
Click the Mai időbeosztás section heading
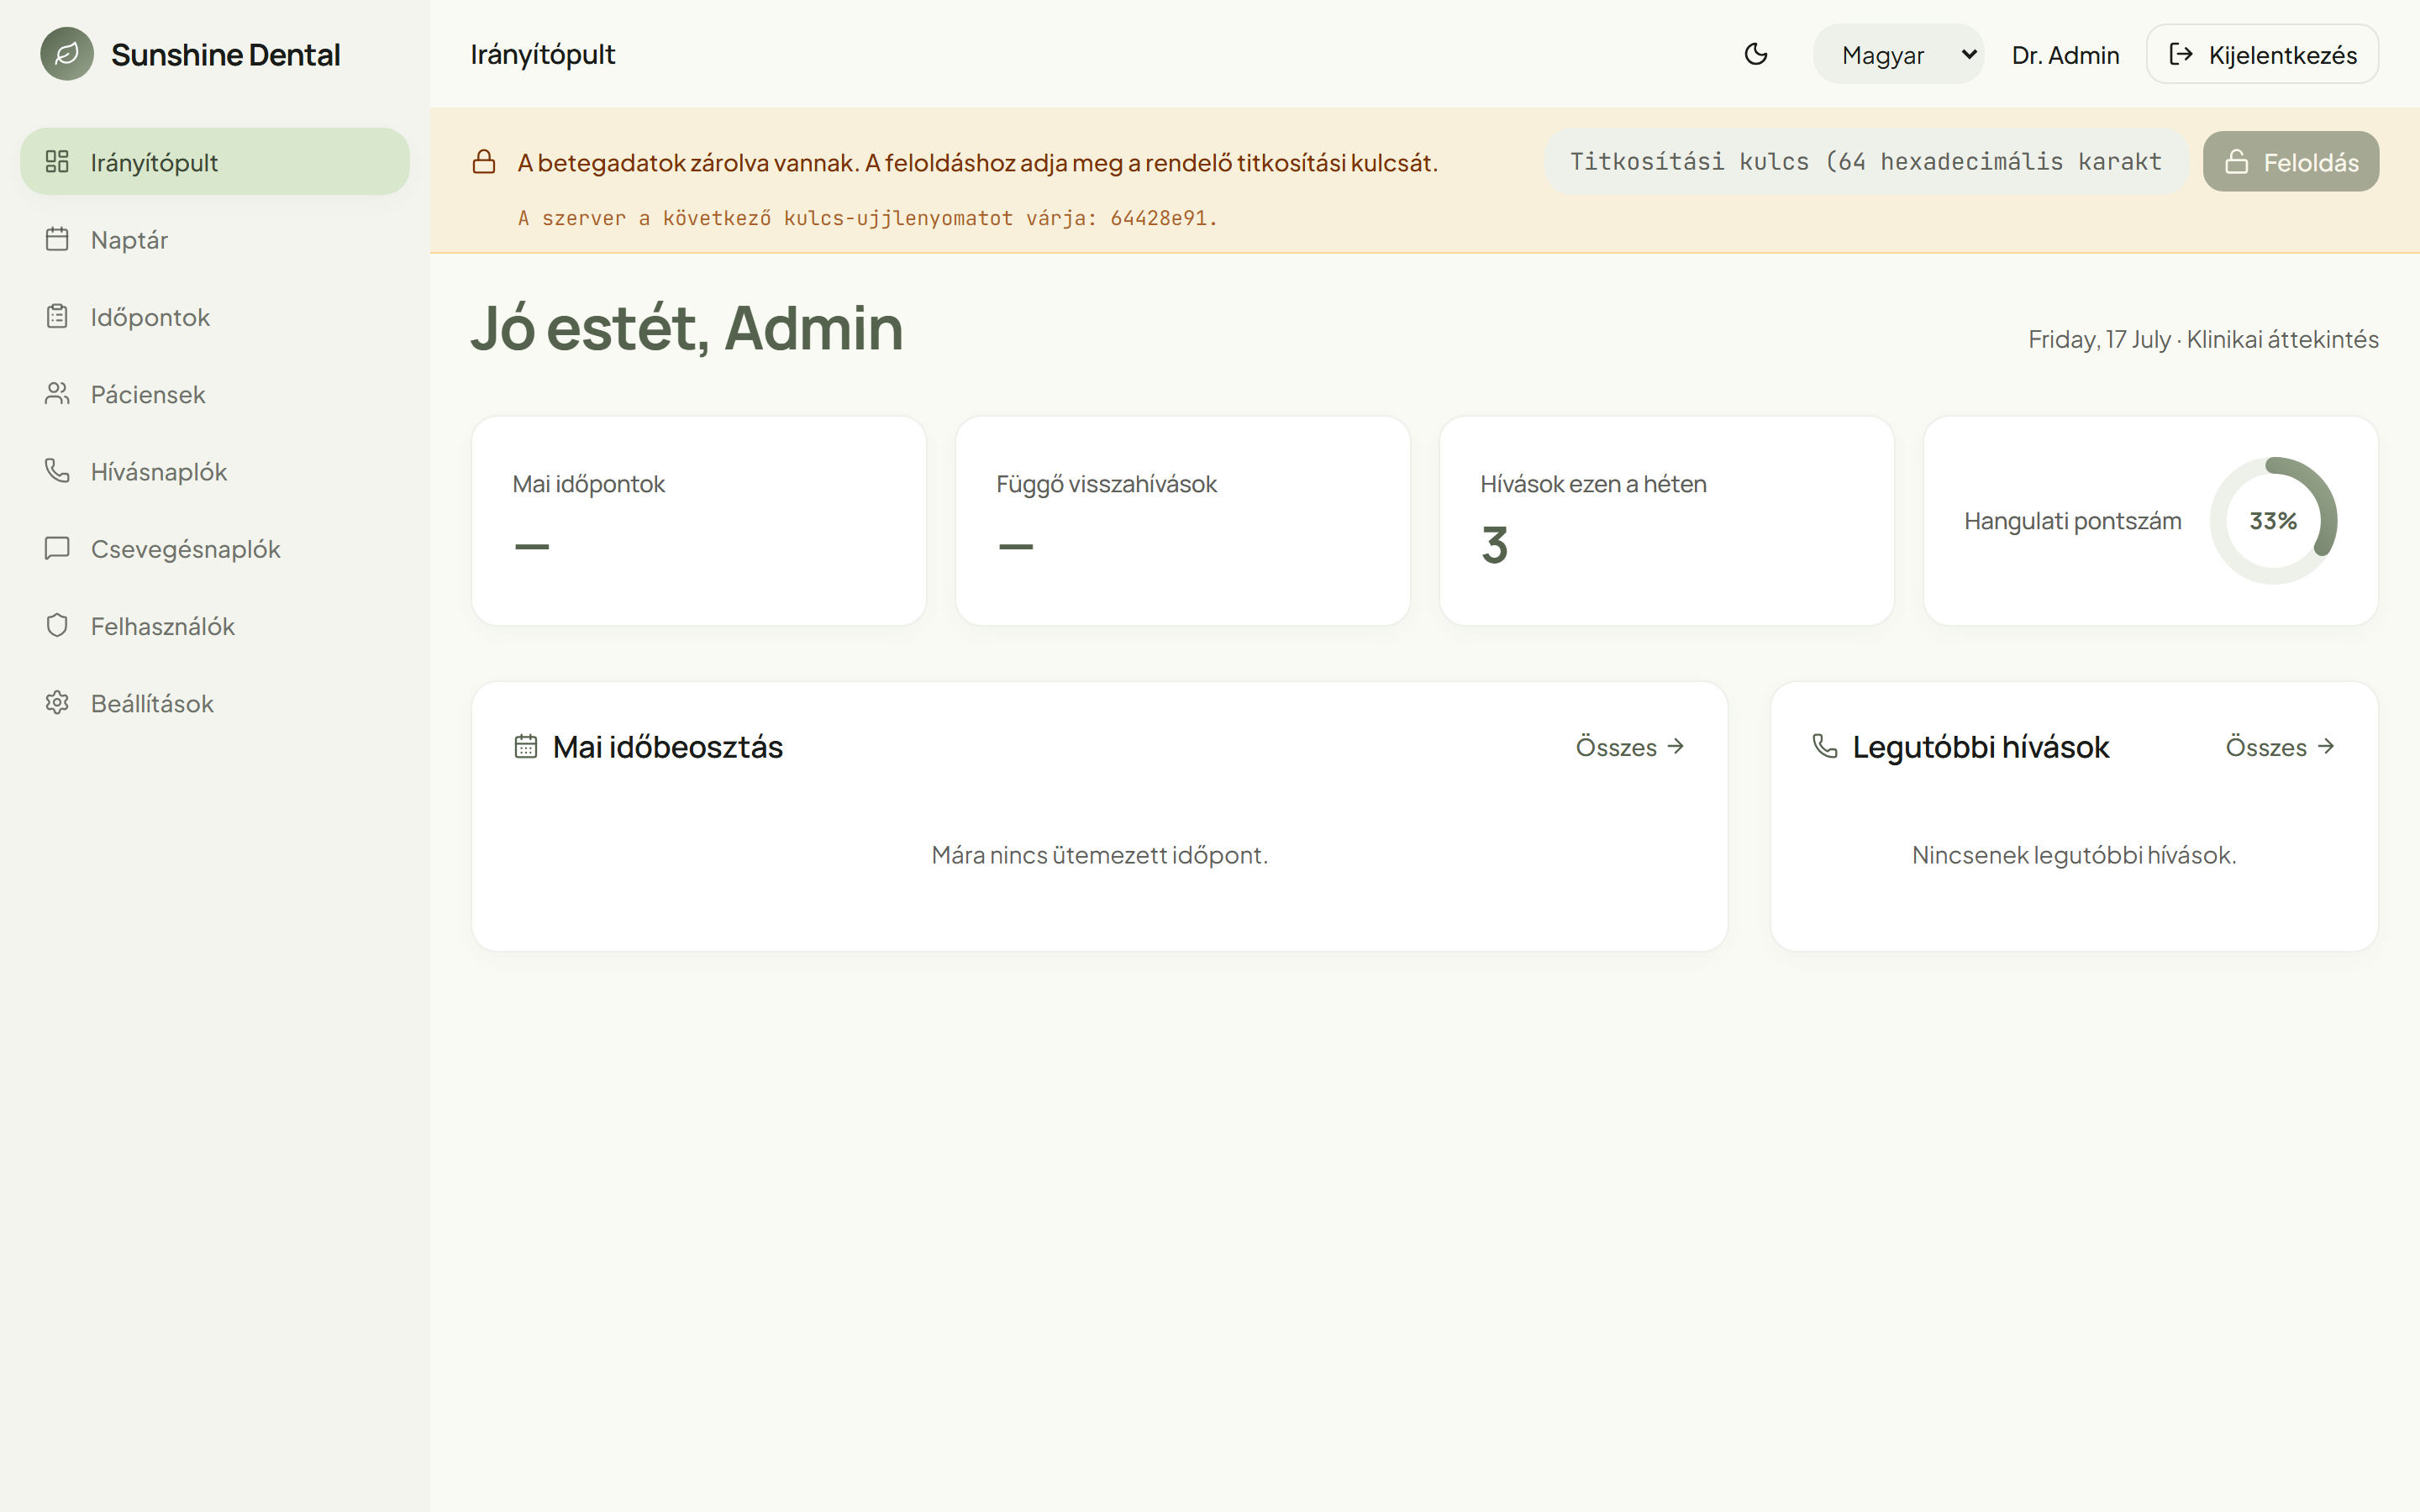667,747
